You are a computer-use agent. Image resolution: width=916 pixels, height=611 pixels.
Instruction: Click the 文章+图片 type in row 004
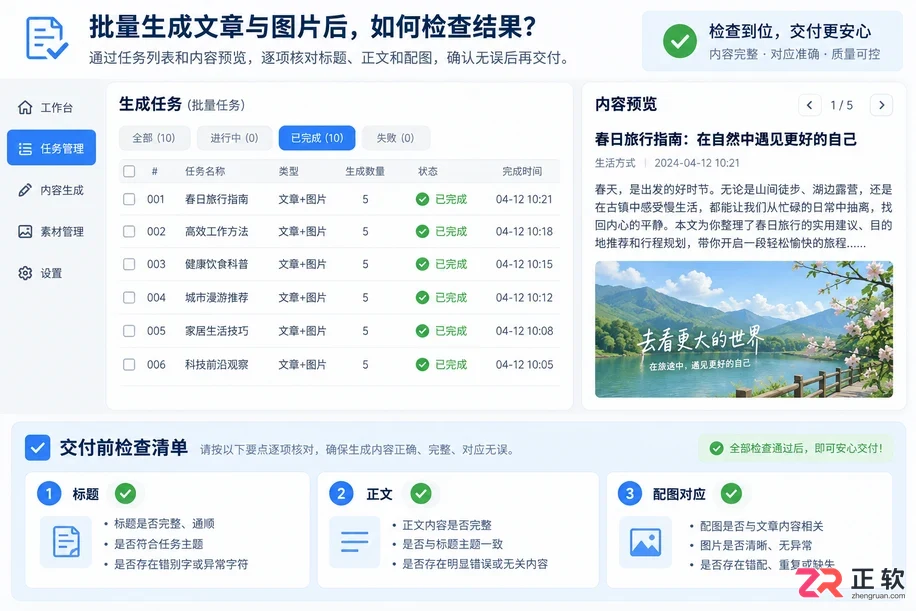302,297
